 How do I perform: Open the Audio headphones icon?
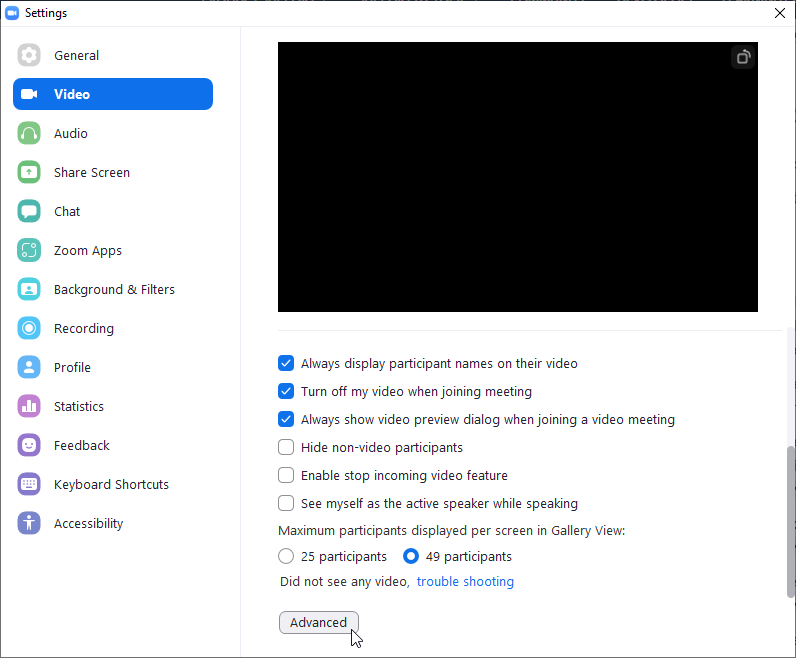pyautogui.click(x=29, y=133)
